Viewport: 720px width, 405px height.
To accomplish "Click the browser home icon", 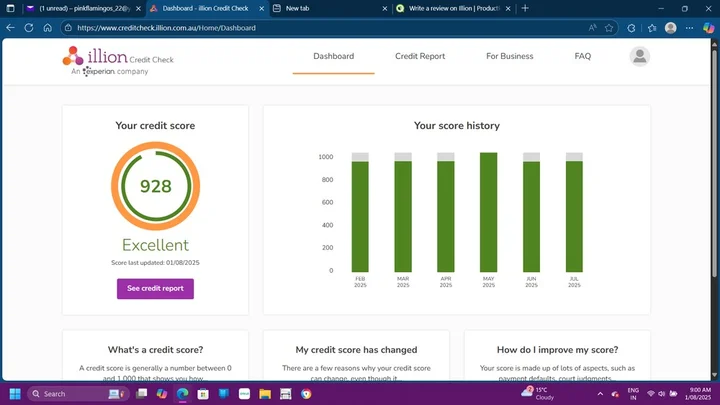I will click(47, 28).
